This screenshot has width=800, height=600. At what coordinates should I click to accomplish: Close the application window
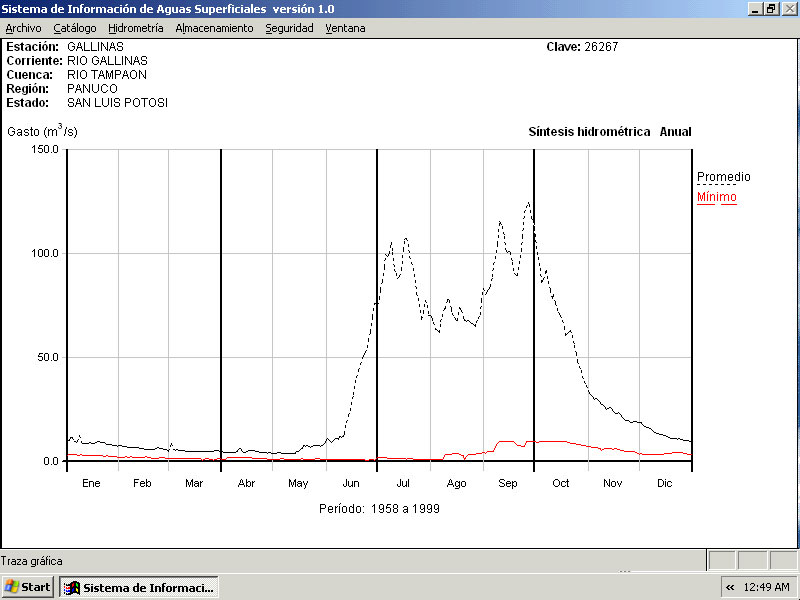click(788, 8)
